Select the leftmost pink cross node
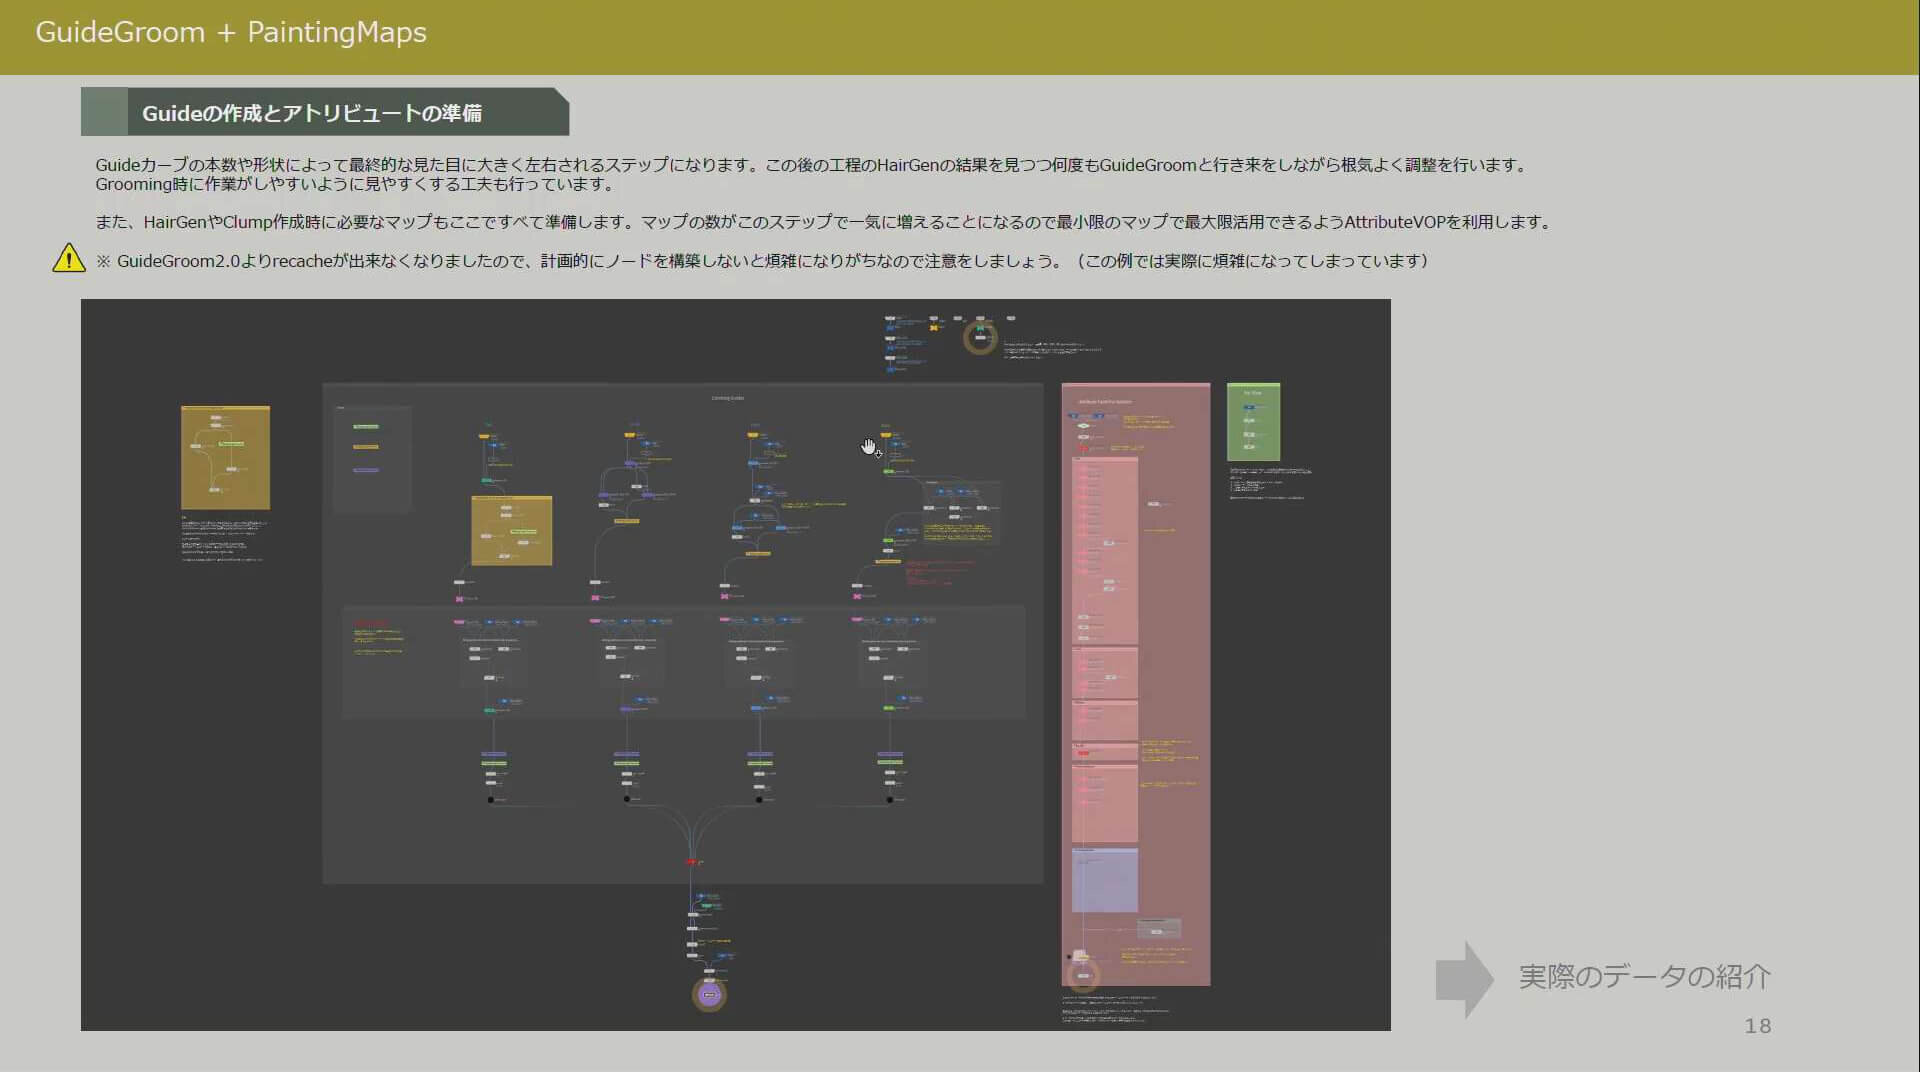This screenshot has height=1072, width=1920. tap(459, 599)
